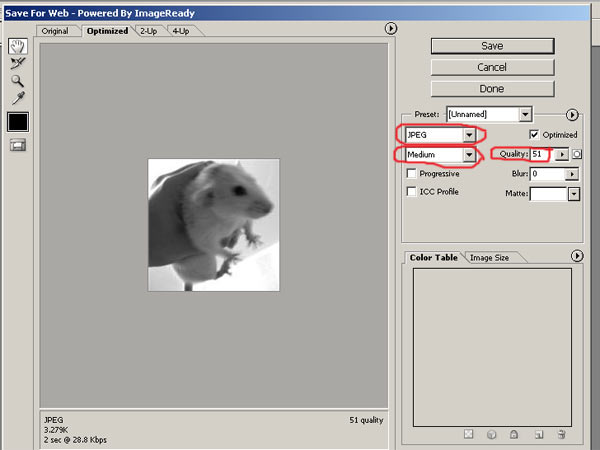
Task: Click the lock selected colors icon
Action: pyautogui.click(x=514, y=434)
